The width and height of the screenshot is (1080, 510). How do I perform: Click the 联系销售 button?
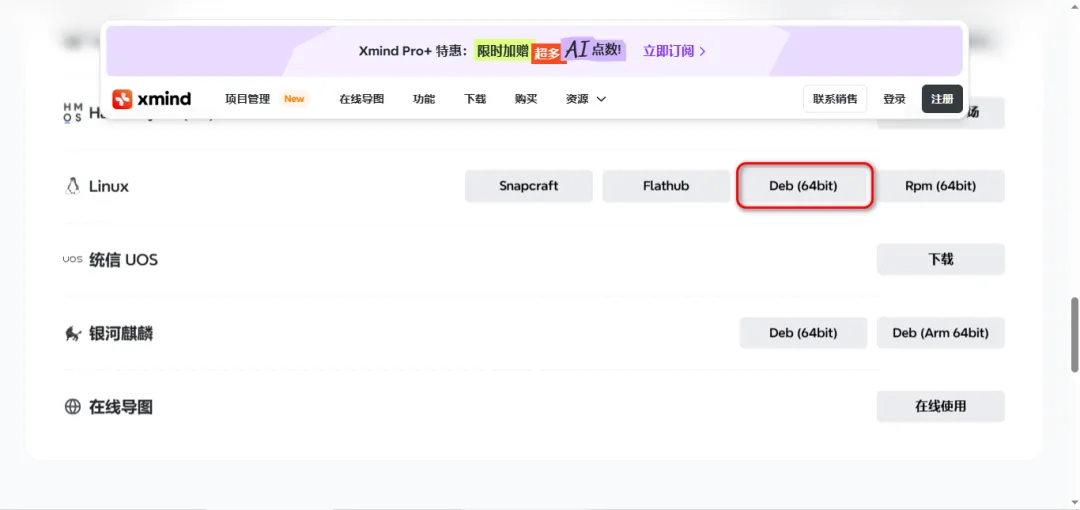coord(835,99)
